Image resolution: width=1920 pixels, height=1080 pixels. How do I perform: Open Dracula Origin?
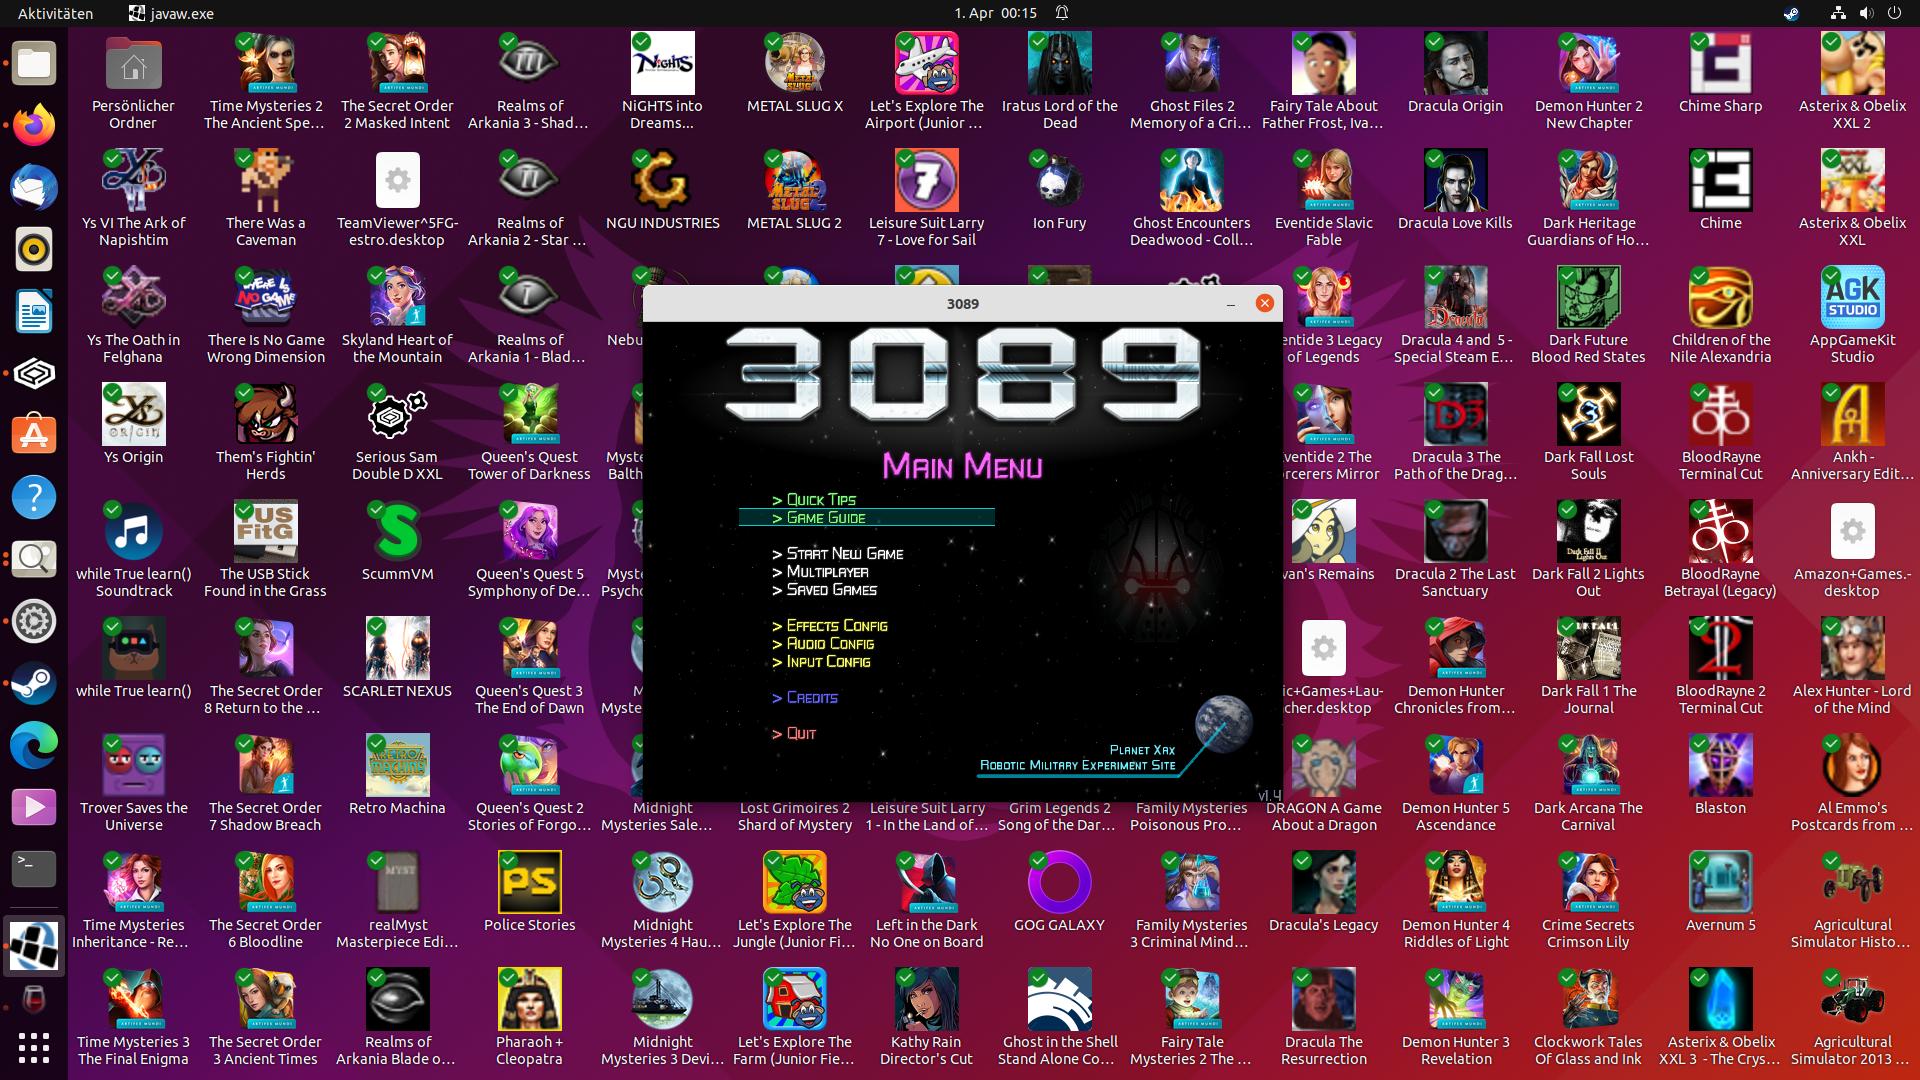tap(1455, 64)
